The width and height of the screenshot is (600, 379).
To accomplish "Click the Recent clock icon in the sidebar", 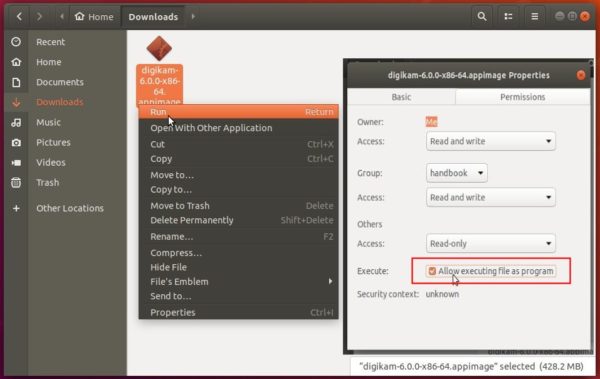I will [x=16, y=42].
